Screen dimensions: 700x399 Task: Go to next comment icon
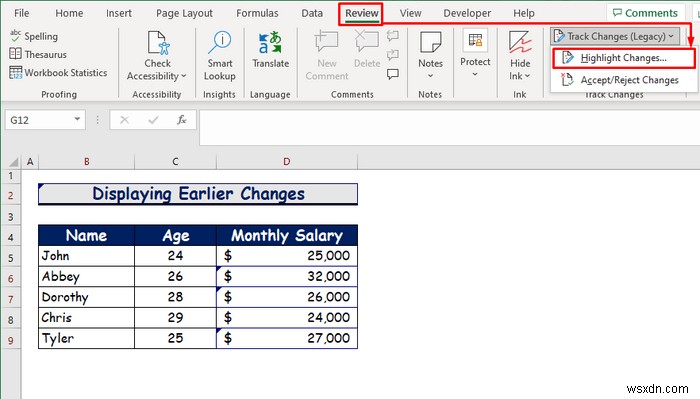point(393,55)
